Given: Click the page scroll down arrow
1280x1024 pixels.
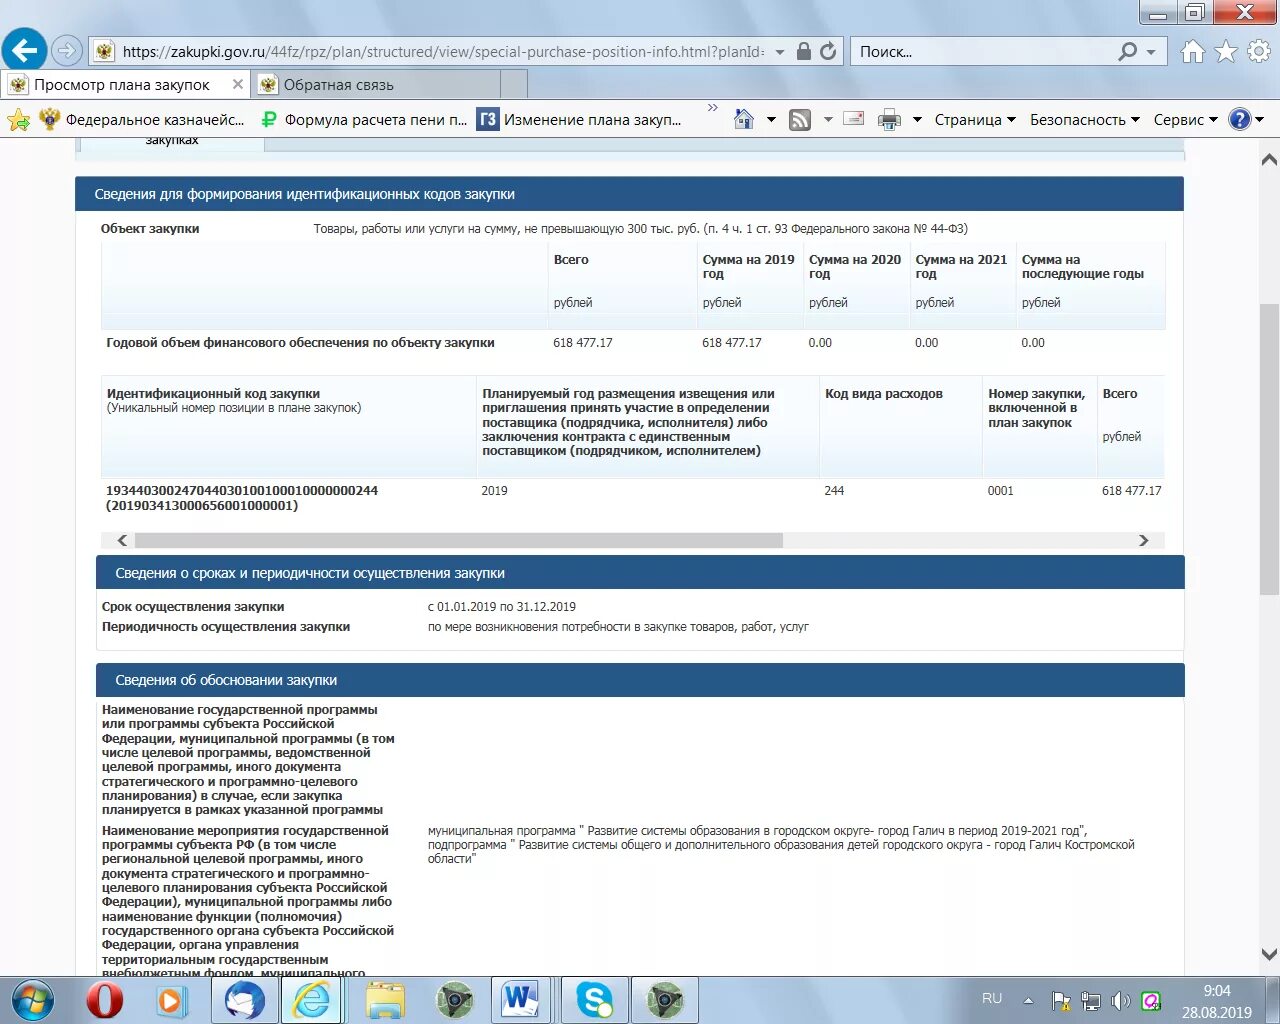Looking at the screenshot, I should tap(1269, 954).
